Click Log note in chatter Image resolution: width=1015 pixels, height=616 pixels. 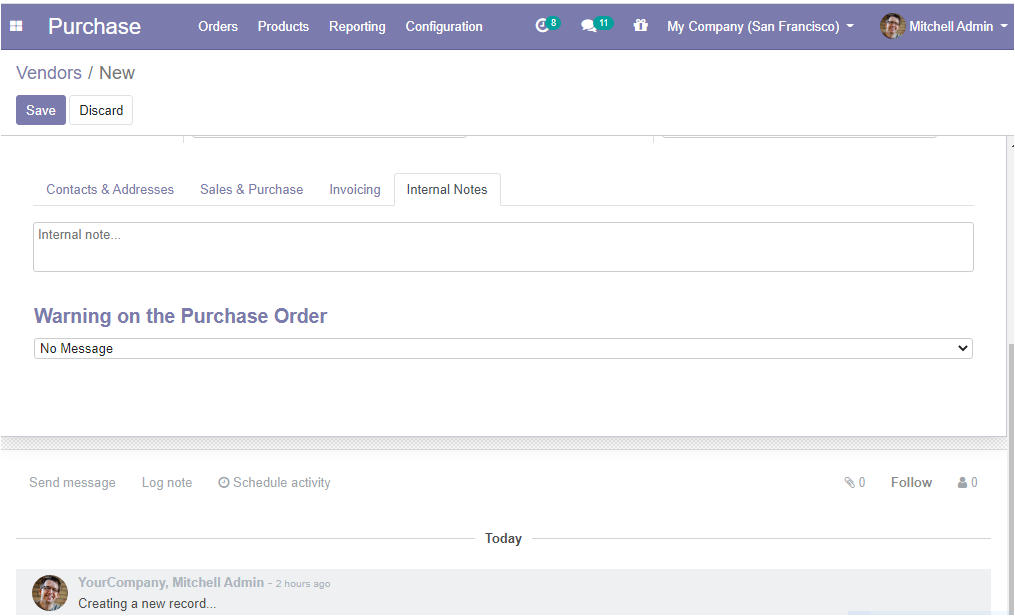167,482
